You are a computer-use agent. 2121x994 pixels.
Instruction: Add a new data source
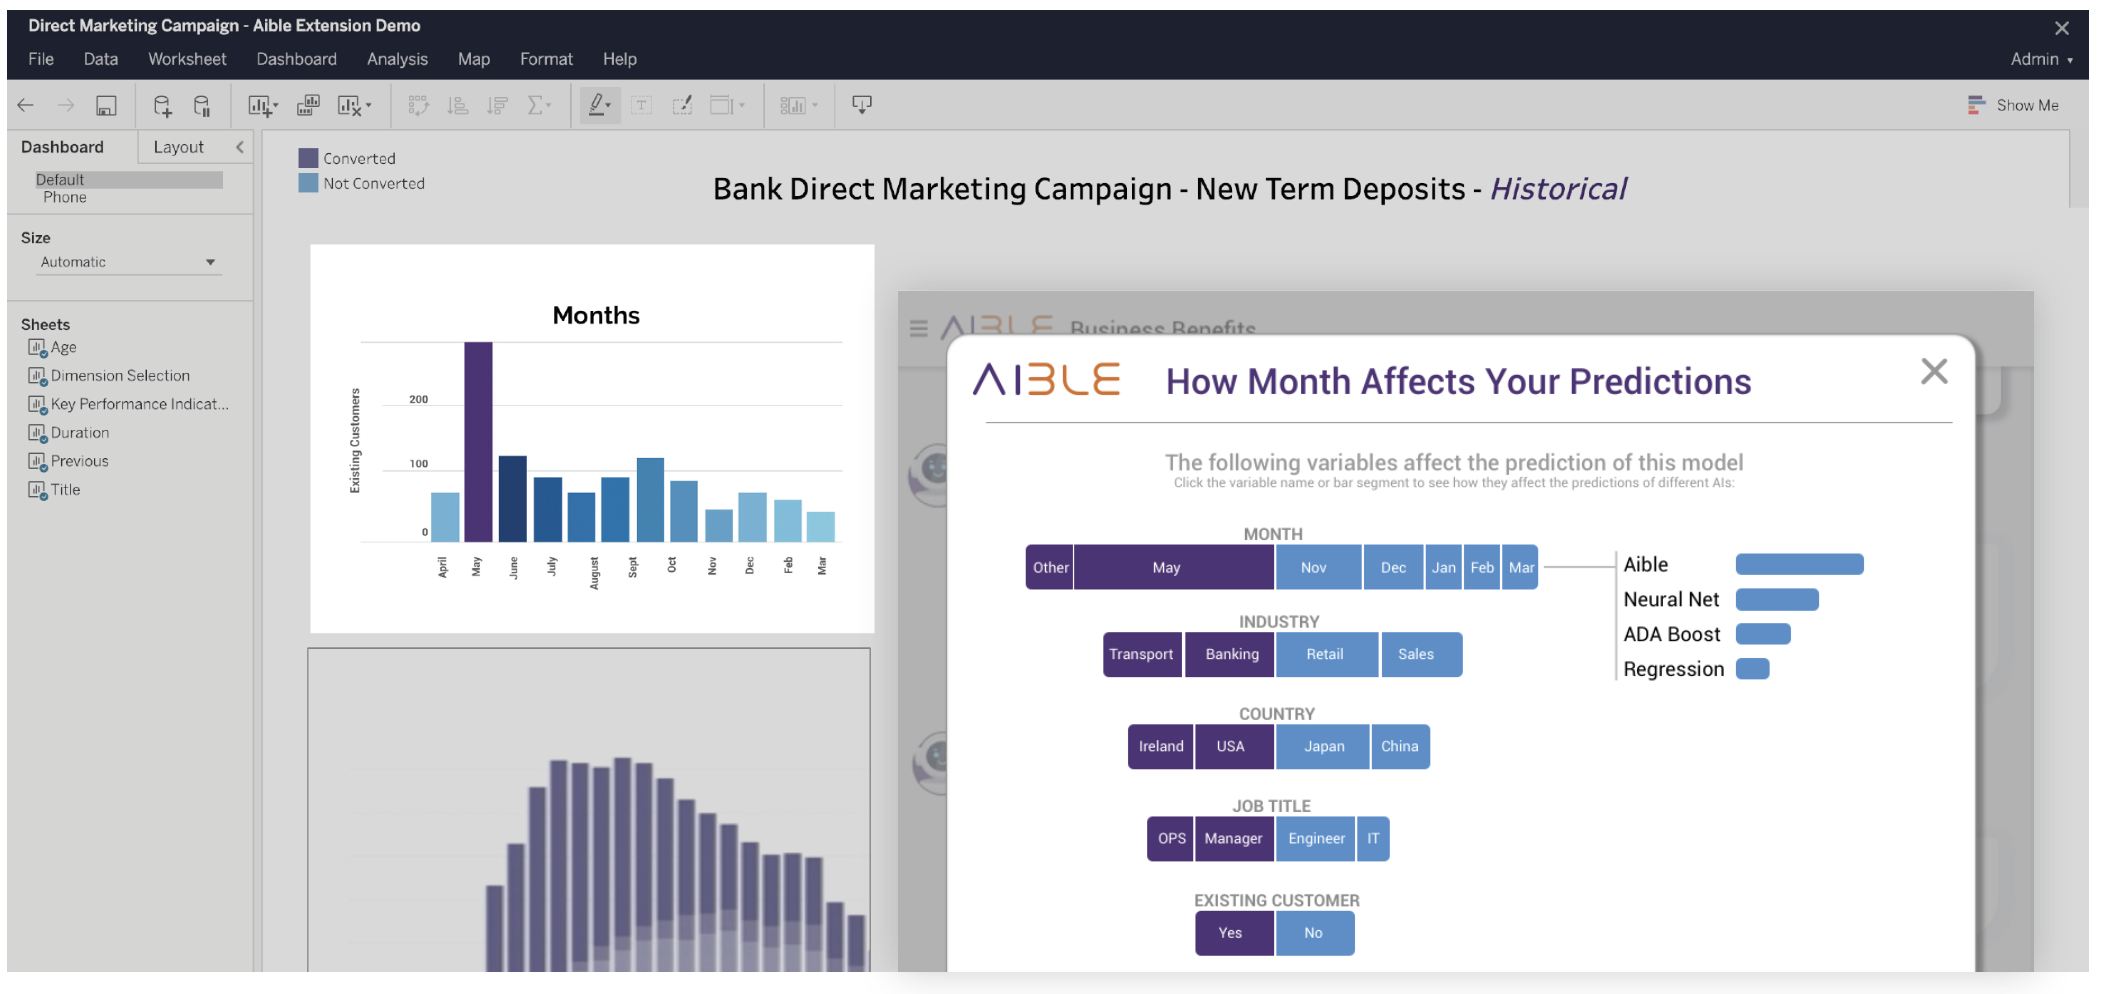[x=162, y=105]
